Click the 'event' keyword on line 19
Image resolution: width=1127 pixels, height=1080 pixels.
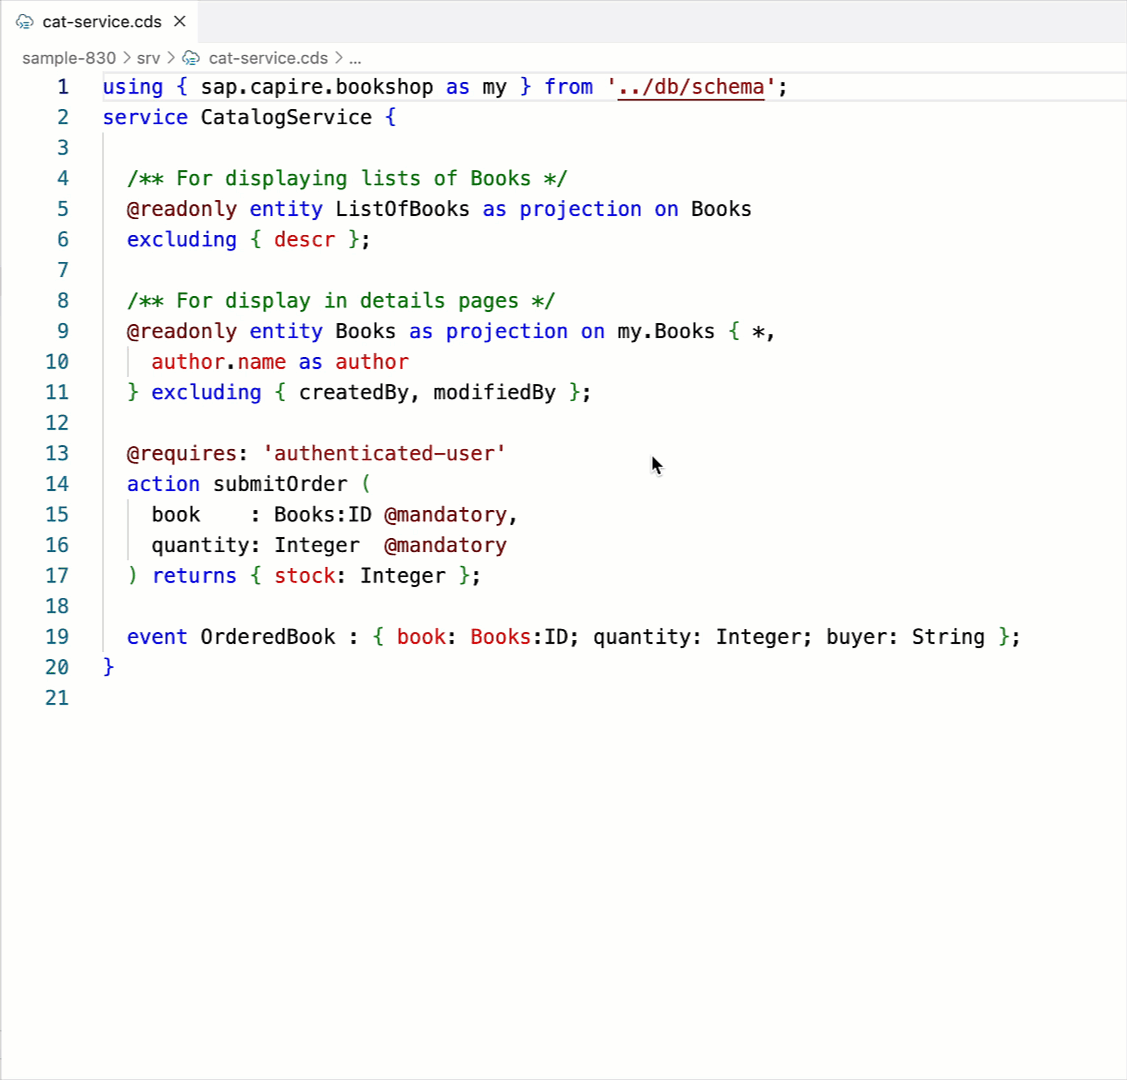click(157, 637)
